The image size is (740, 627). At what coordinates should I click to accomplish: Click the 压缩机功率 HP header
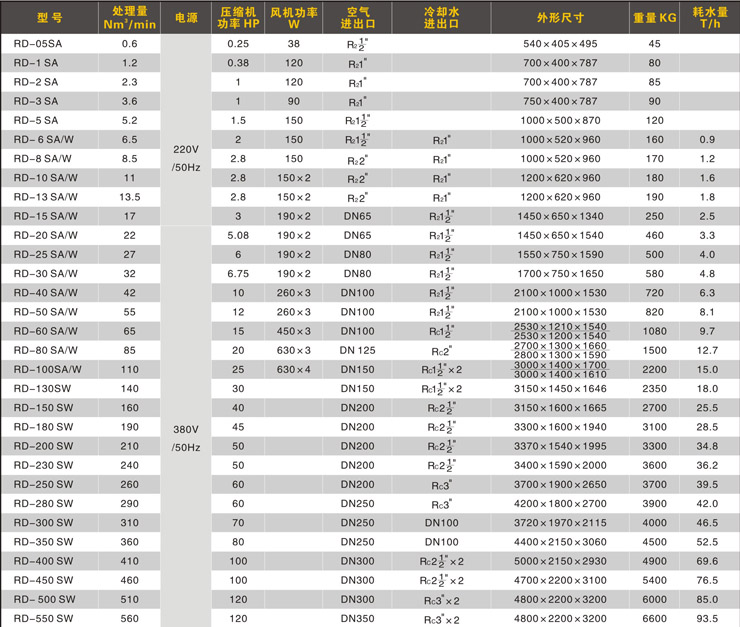(238, 18)
